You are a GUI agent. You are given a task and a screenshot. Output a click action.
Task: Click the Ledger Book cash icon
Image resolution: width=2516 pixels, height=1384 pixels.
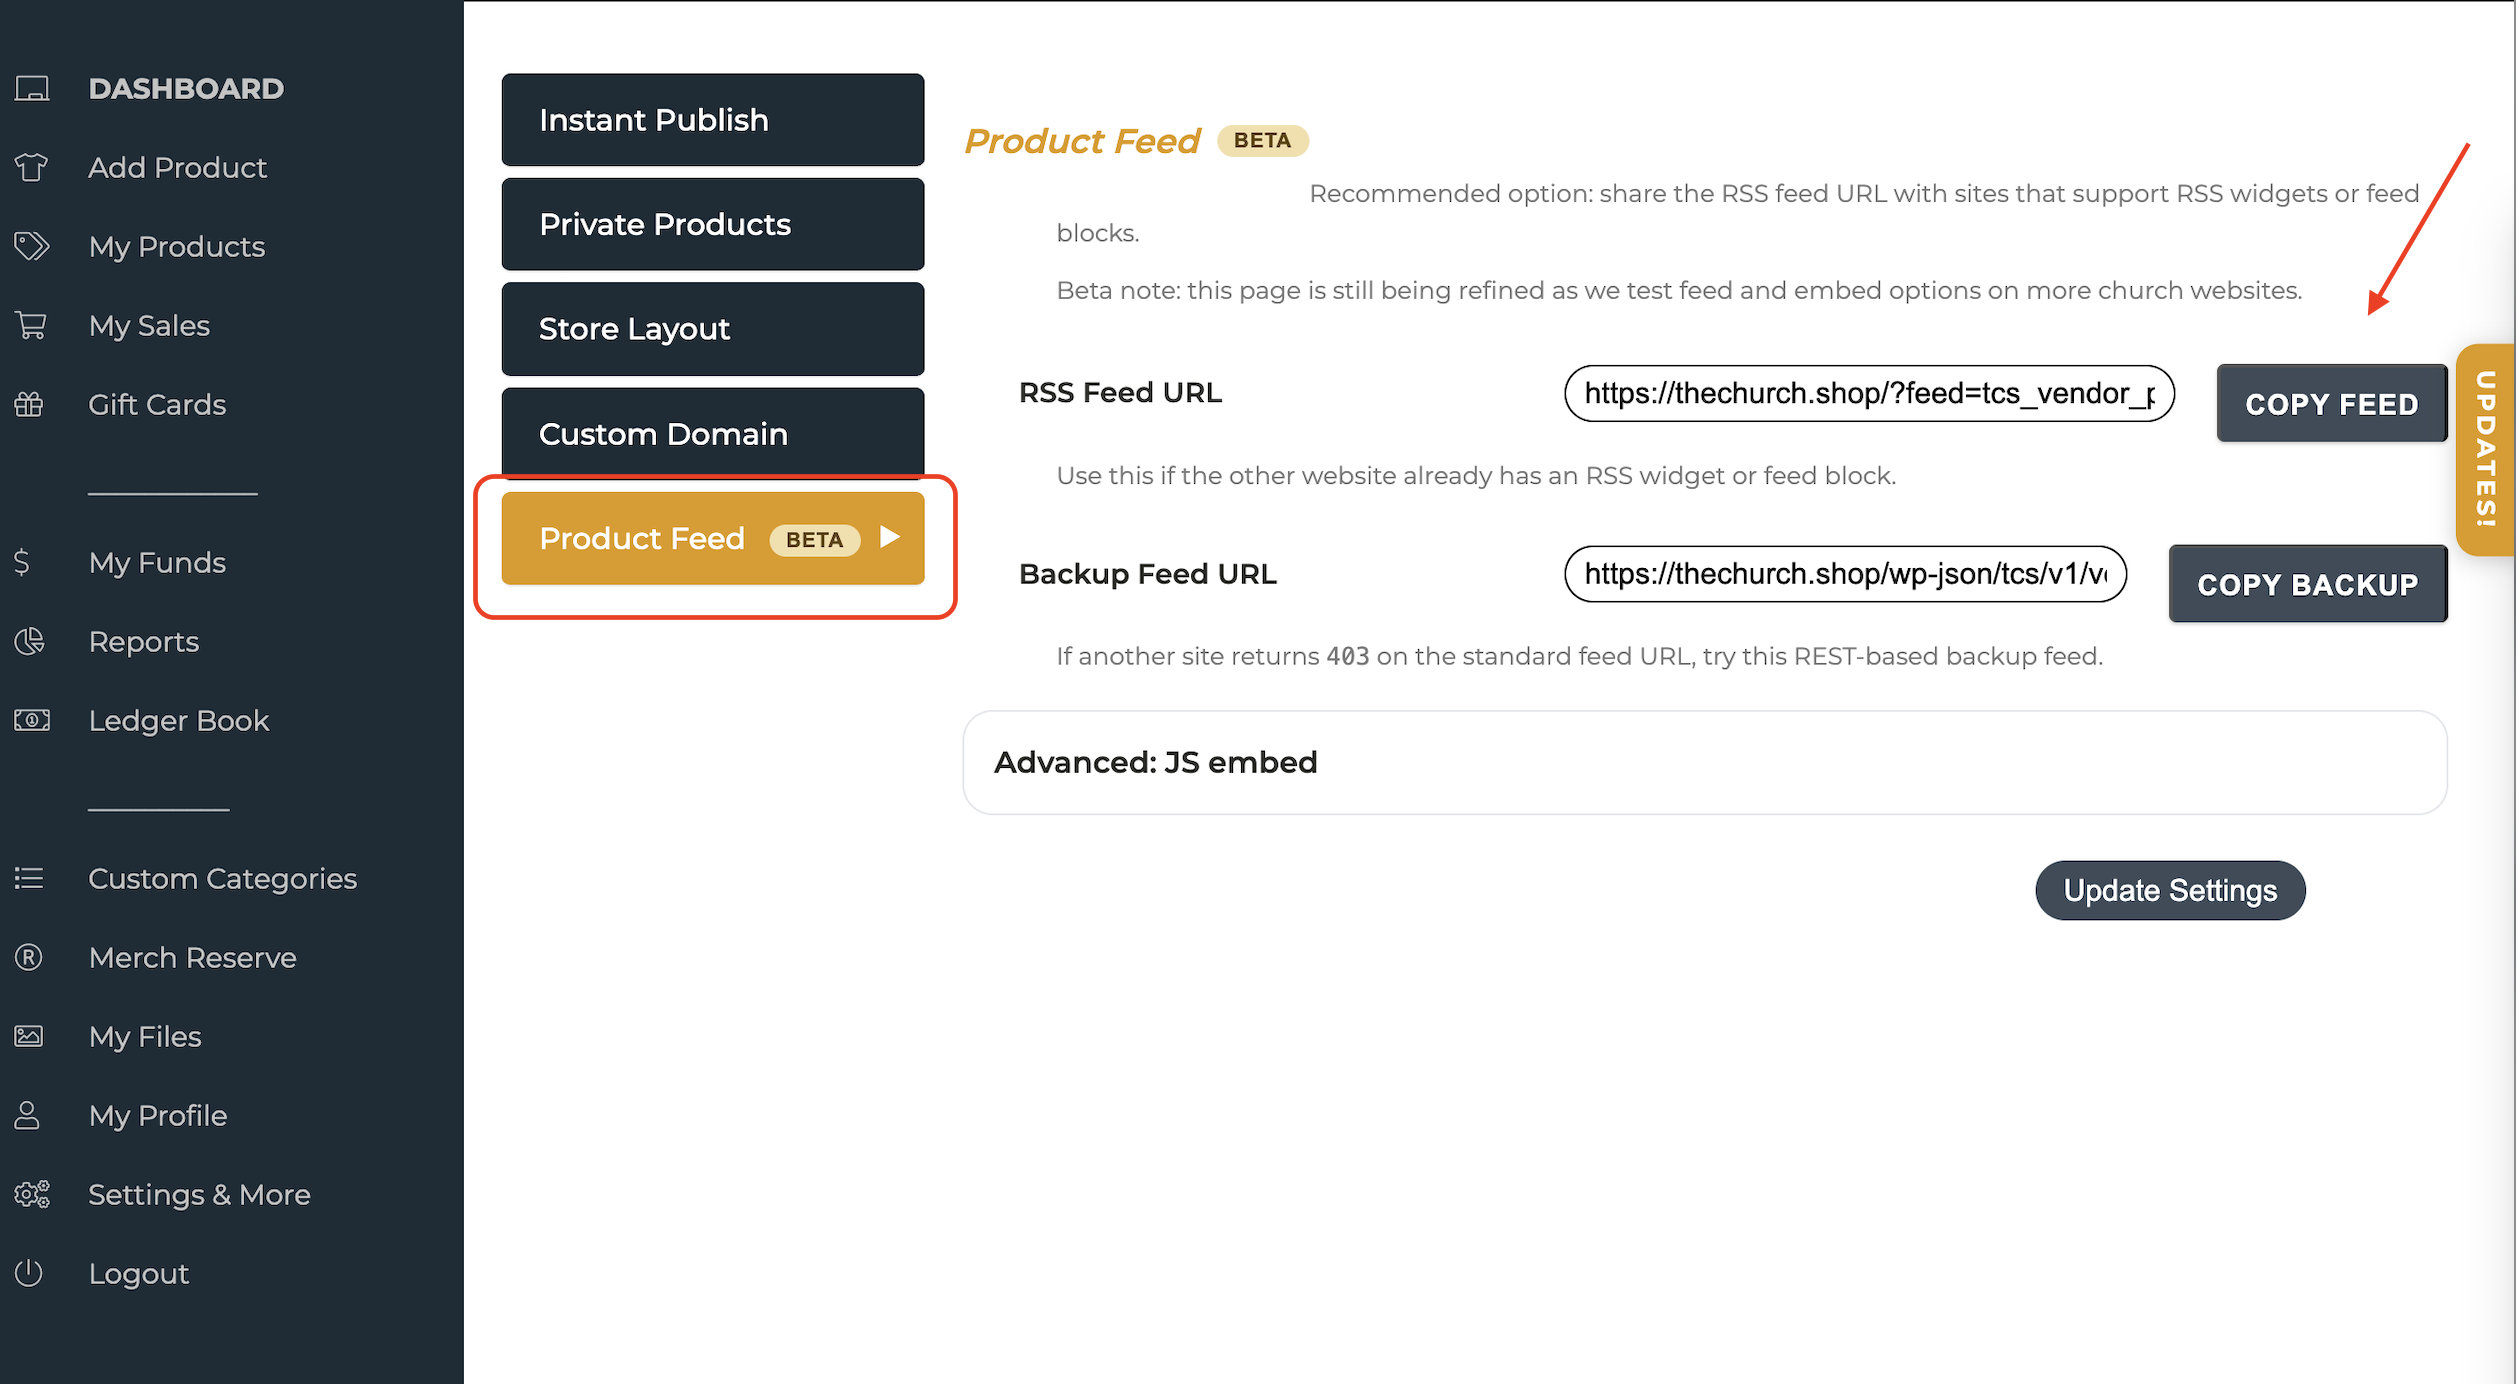(x=31, y=720)
